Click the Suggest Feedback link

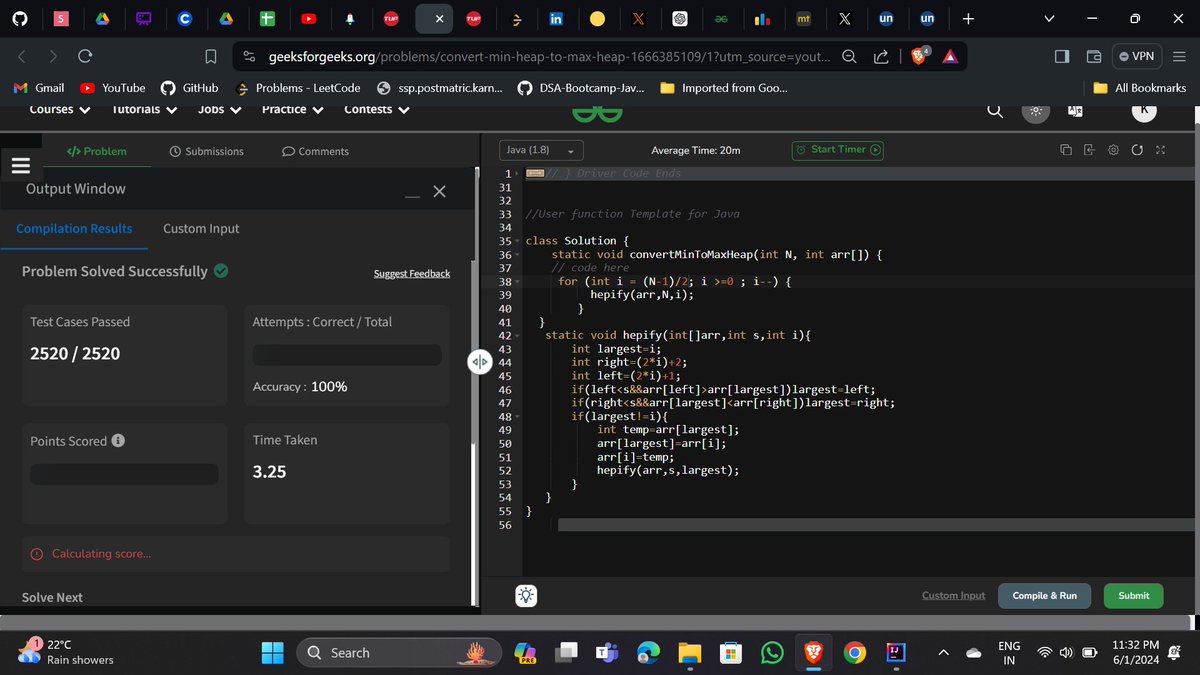point(412,273)
